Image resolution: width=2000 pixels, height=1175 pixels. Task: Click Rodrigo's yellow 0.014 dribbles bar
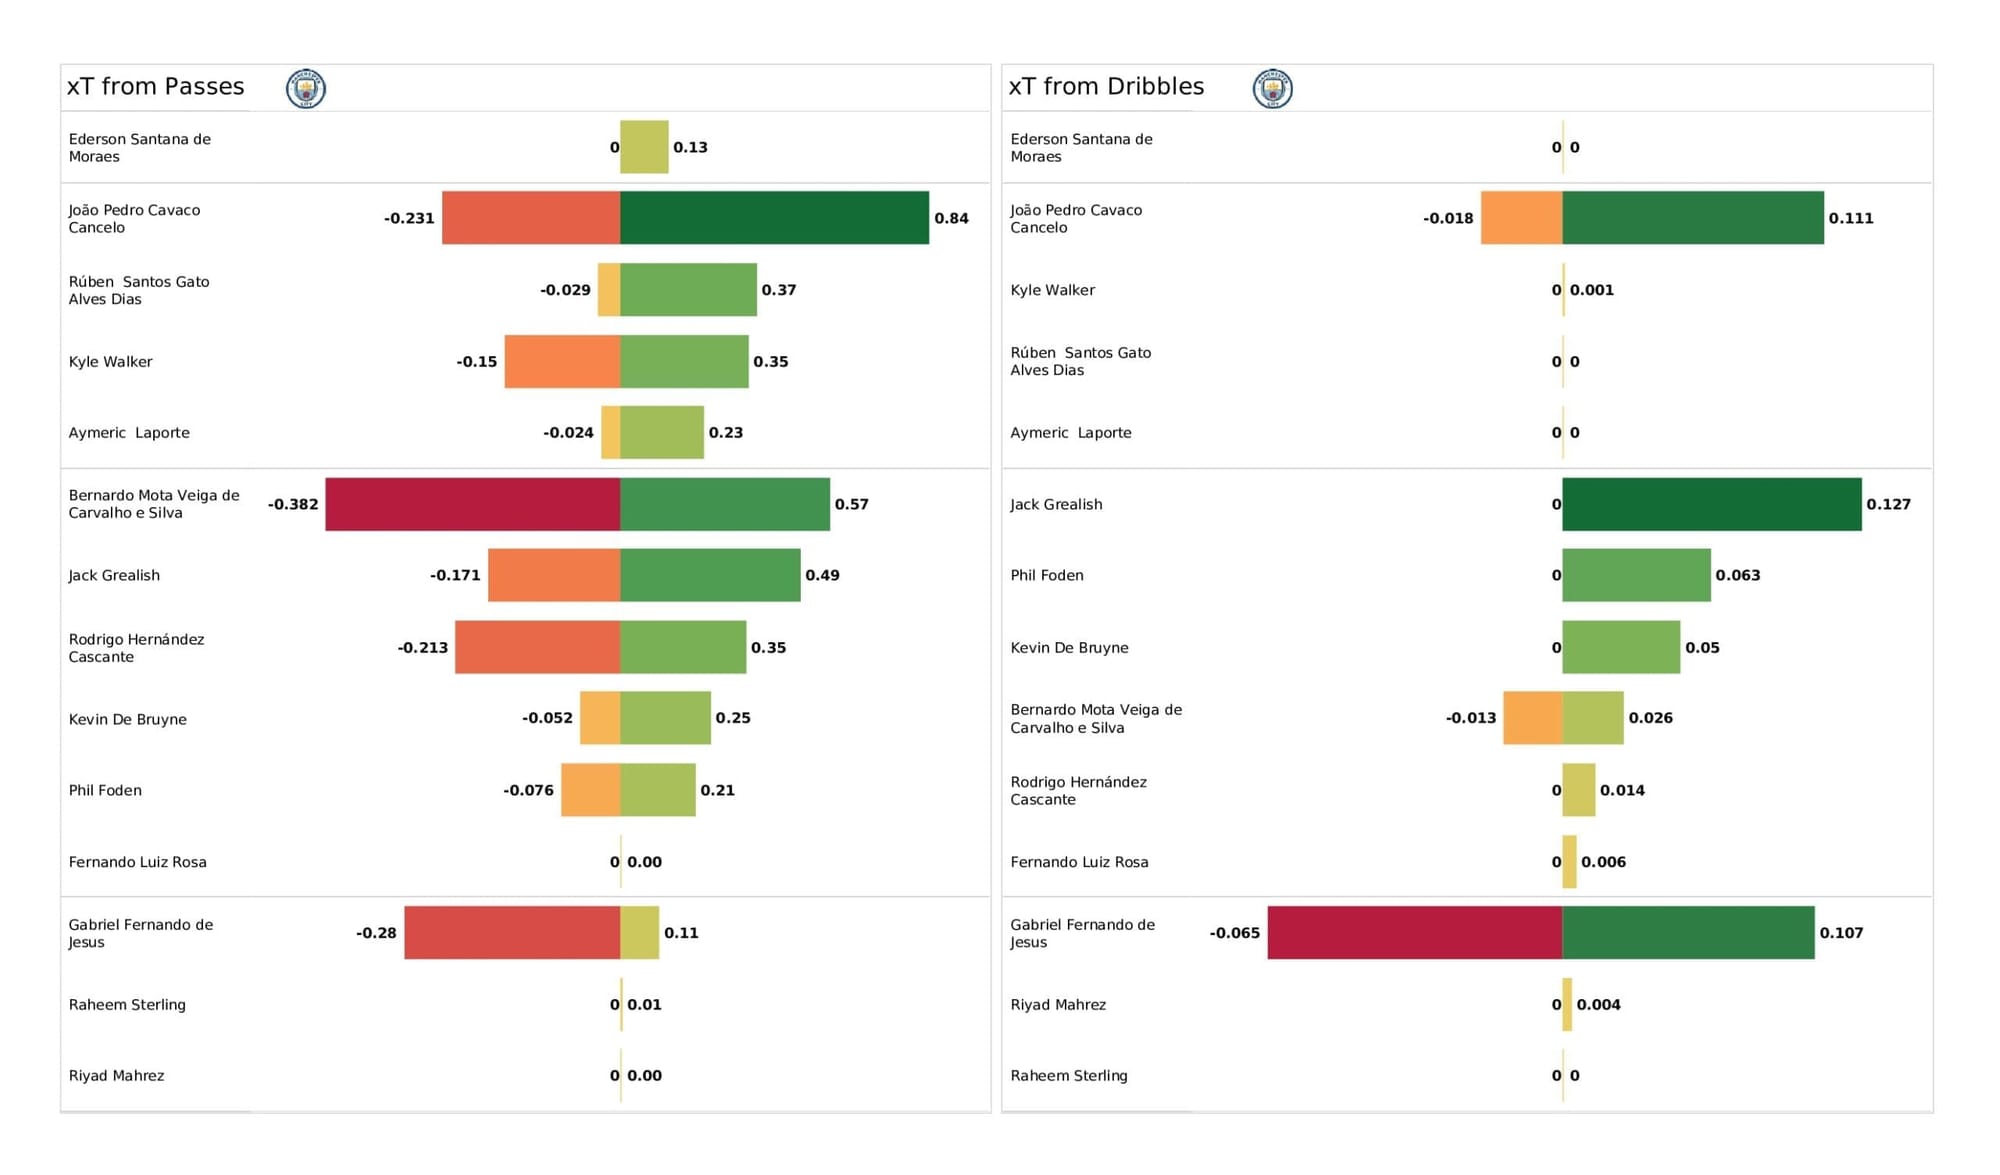[1579, 790]
